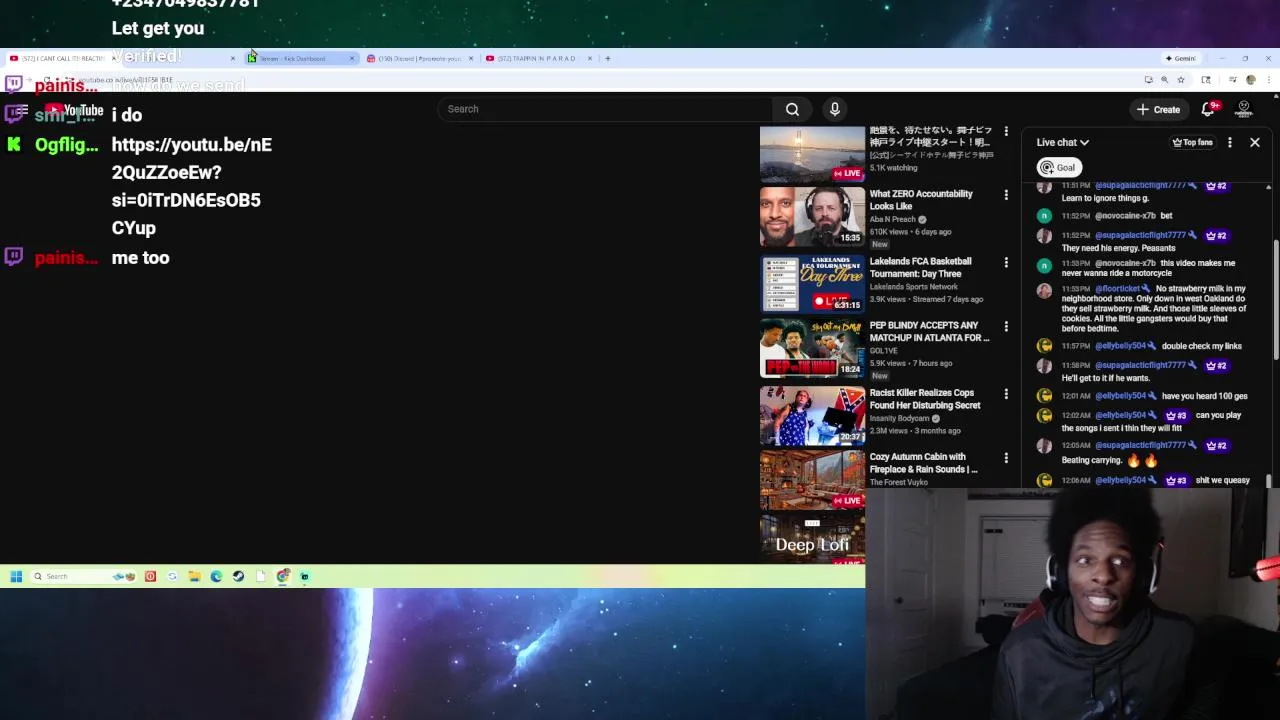Image resolution: width=1280 pixels, height=720 pixels.
Task: Open What ZERO Accountability Looks Like thumbnail
Action: [x=812, y=217]
